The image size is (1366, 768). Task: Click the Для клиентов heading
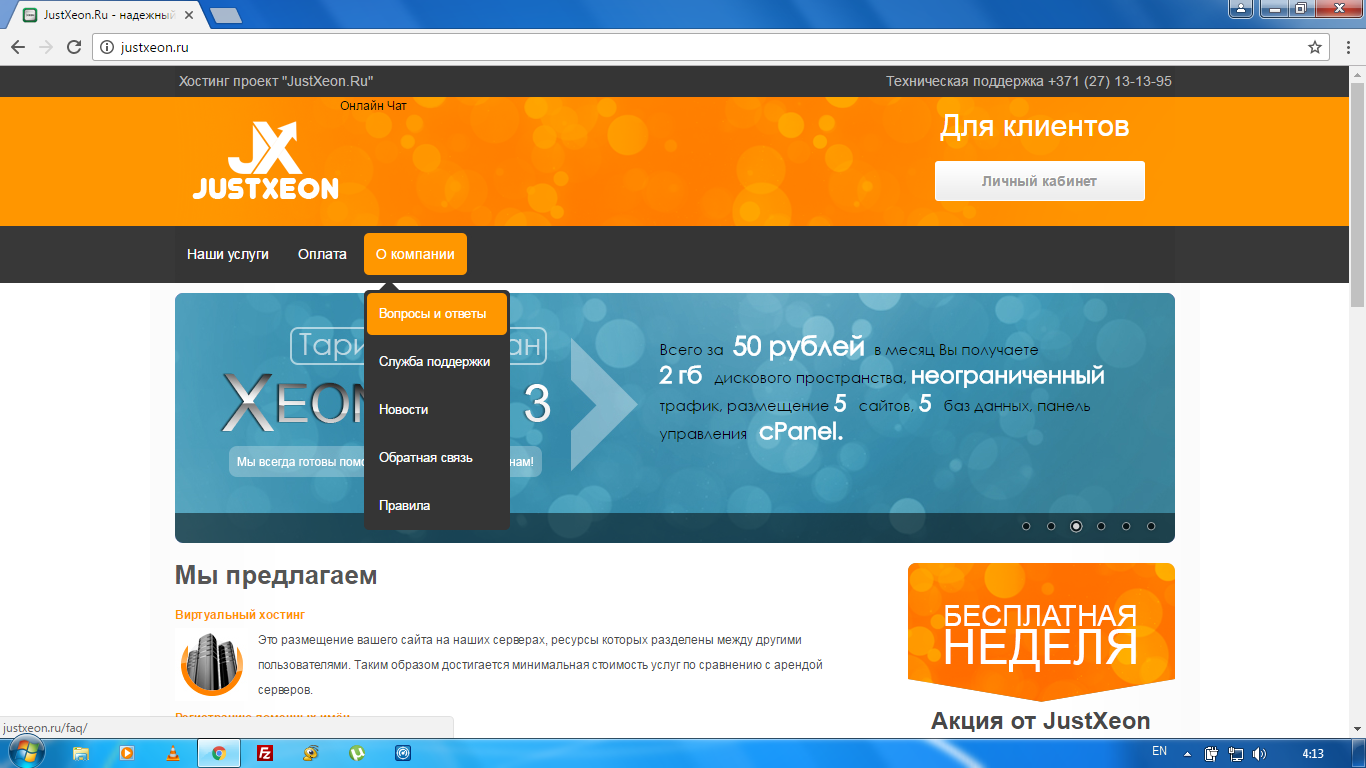1034,127
